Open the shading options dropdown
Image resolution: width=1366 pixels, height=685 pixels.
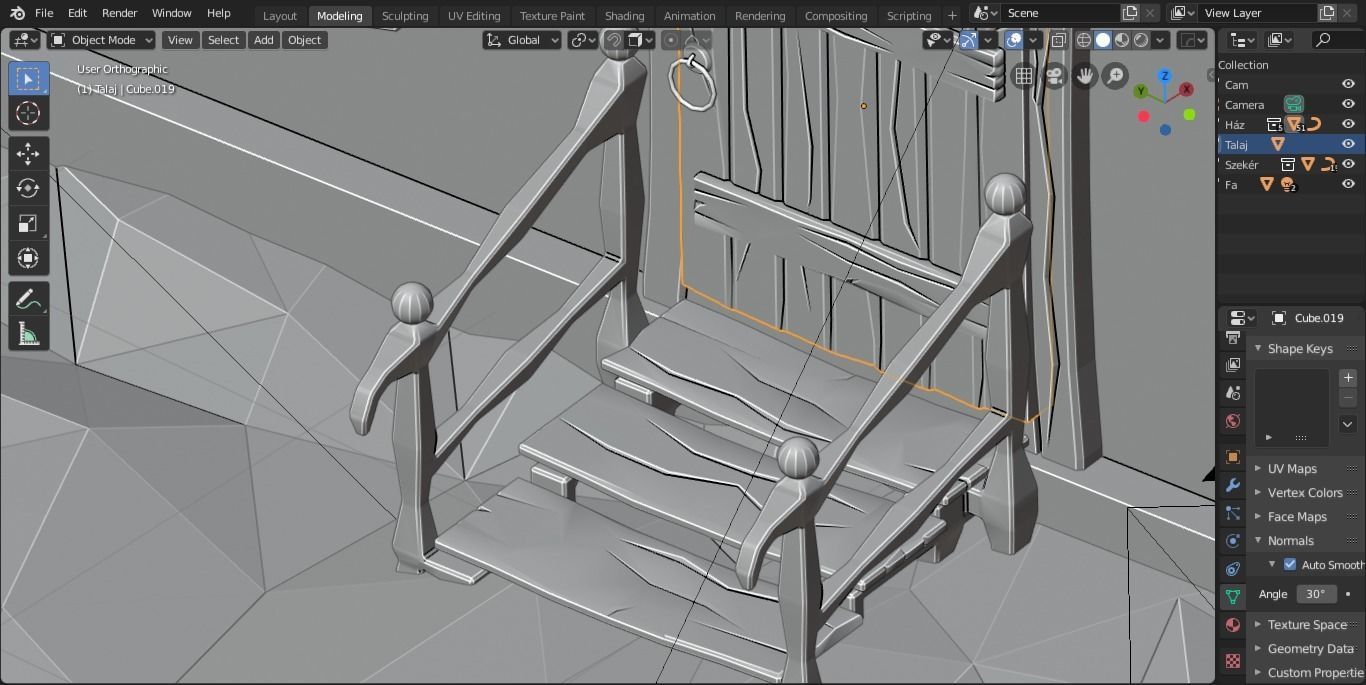click(x=1161, y=40)
